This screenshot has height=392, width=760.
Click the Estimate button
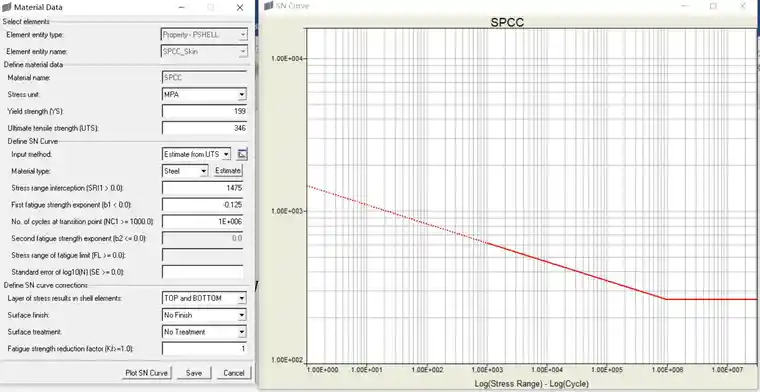(228, 171)
